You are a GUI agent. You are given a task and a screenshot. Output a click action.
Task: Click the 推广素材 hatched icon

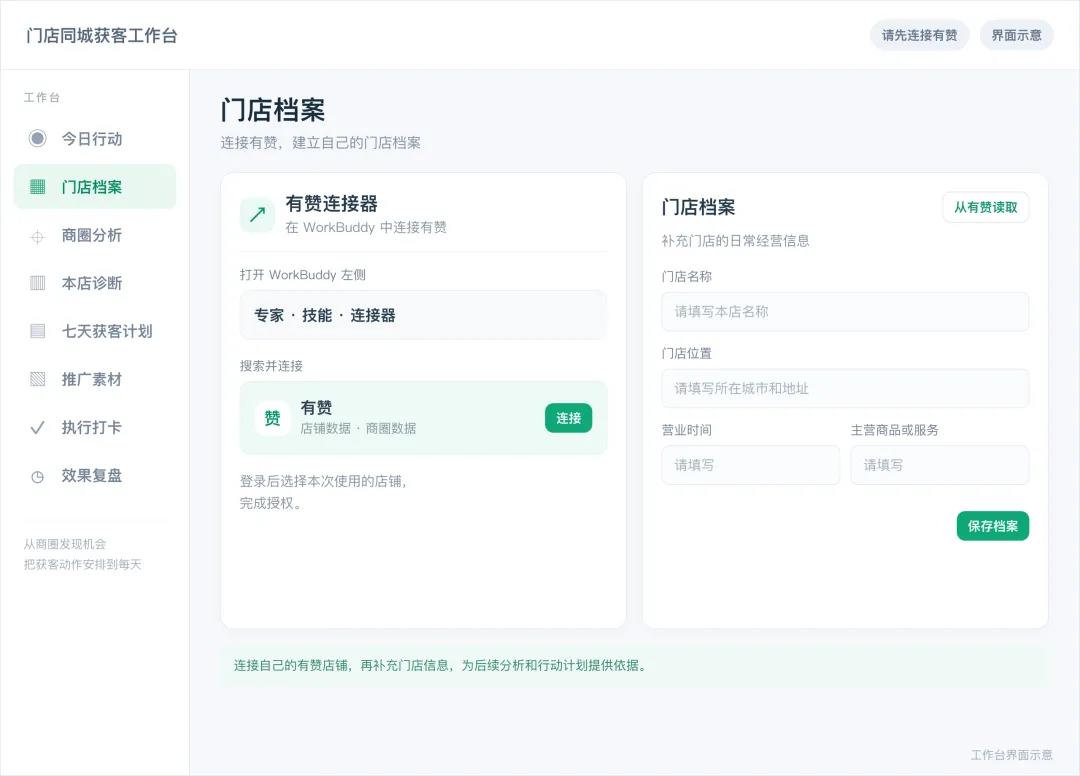coord(38,379)
